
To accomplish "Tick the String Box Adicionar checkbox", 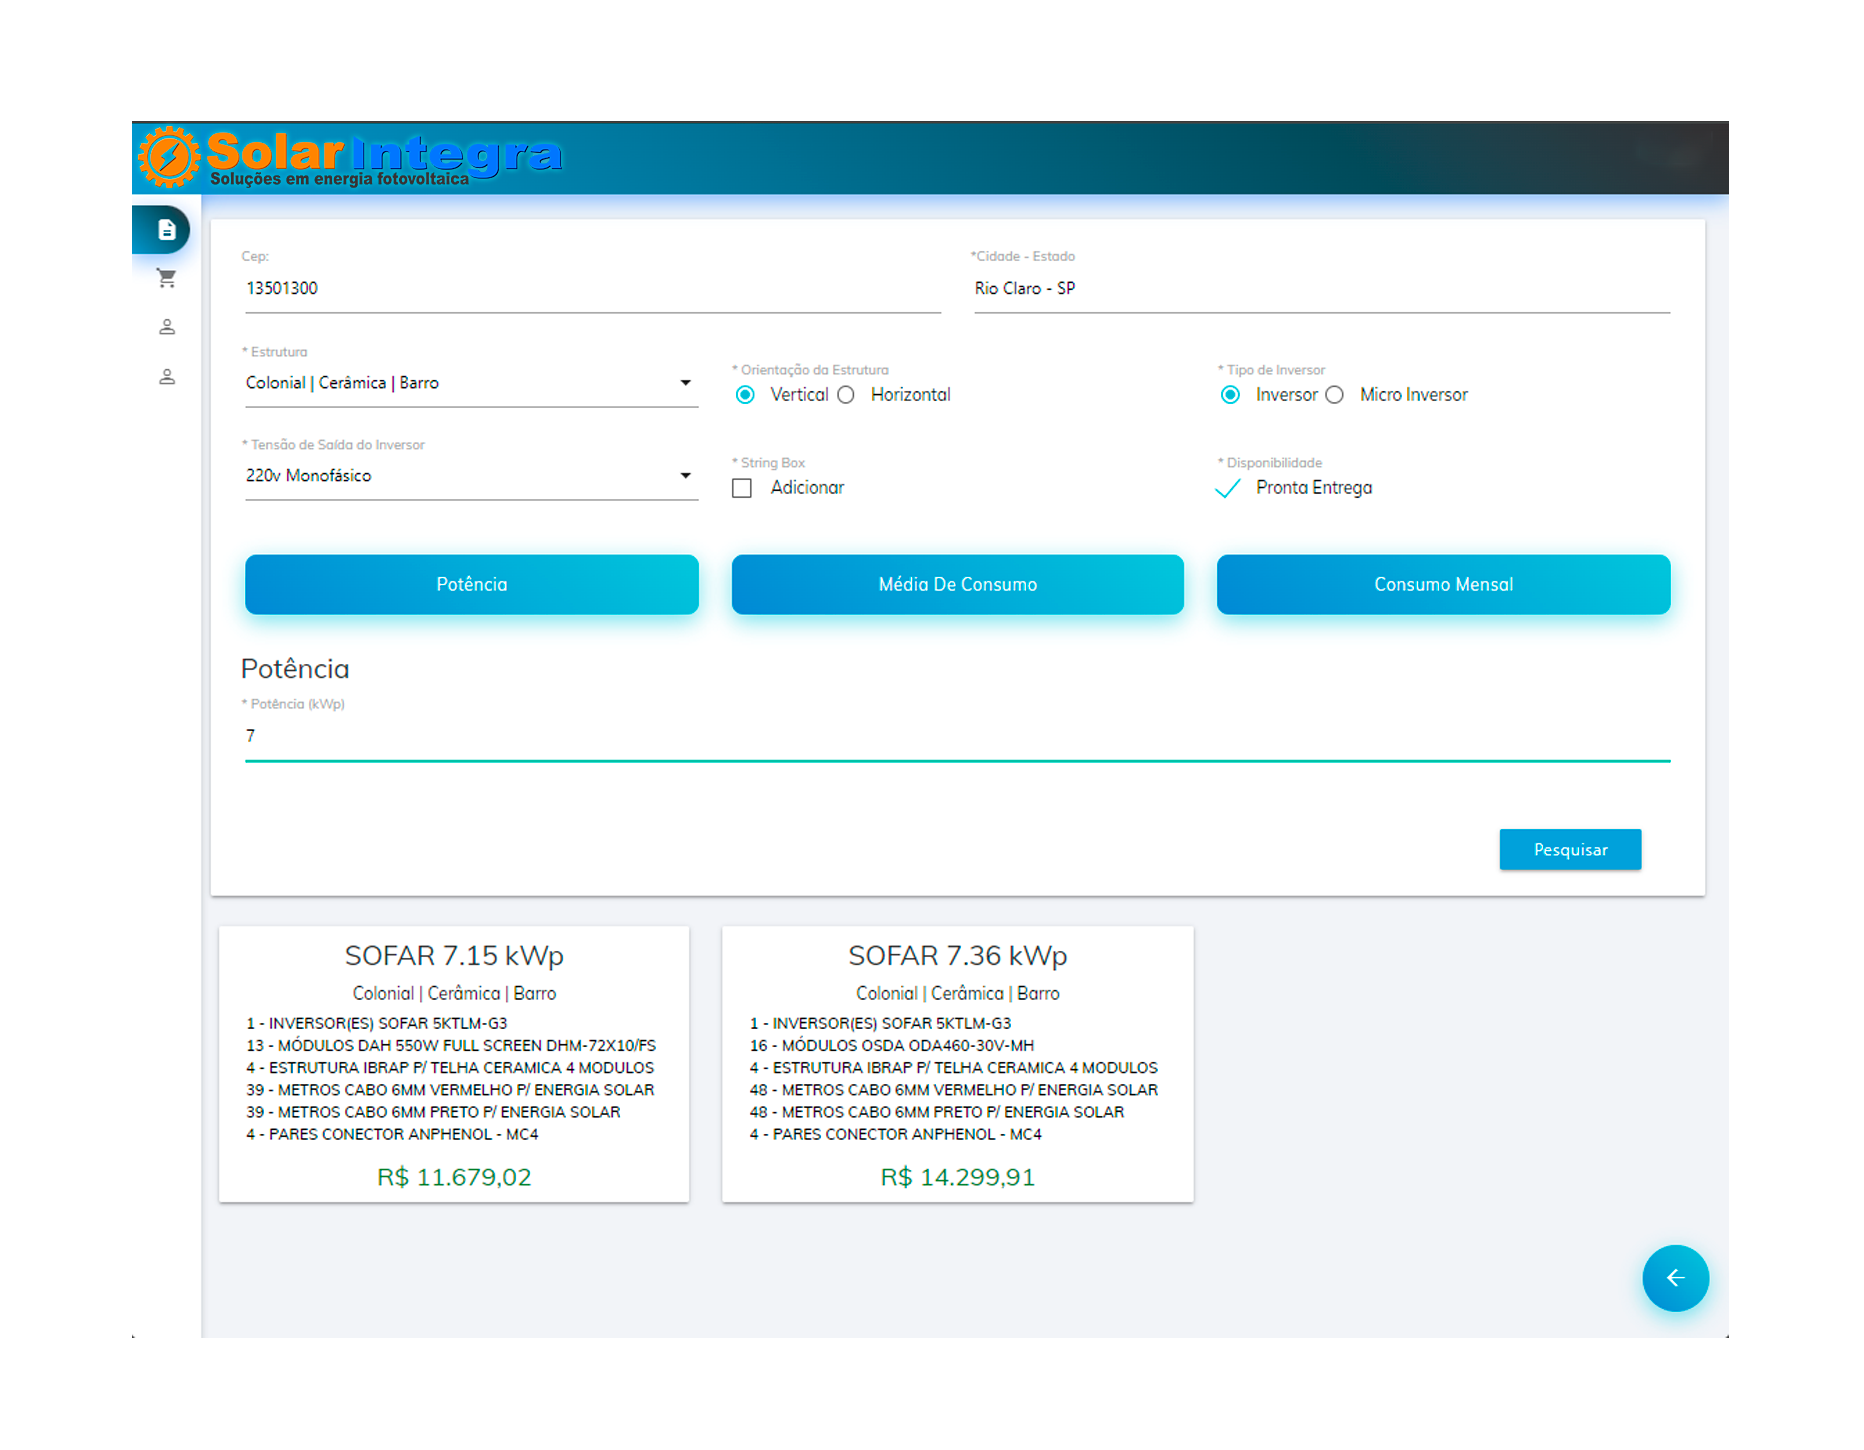I will [742, 488].
